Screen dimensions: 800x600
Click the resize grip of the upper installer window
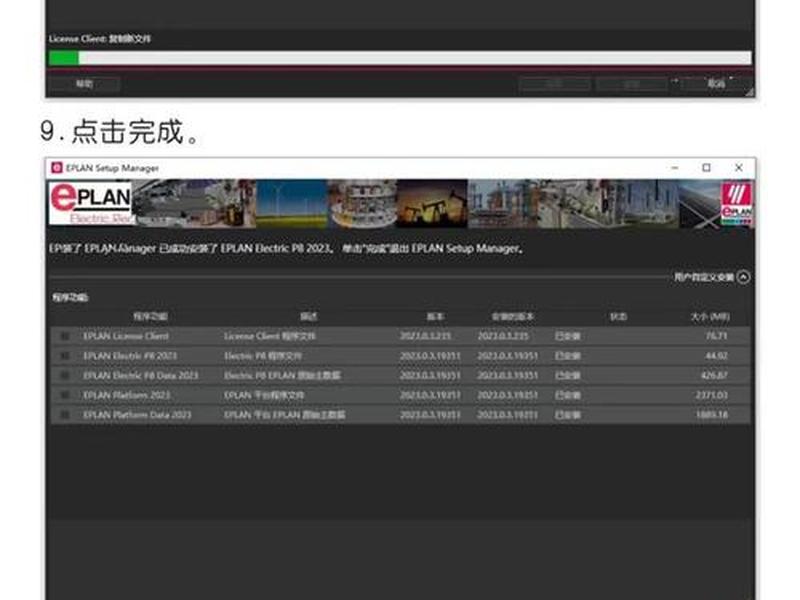click(x=749, y=92)
